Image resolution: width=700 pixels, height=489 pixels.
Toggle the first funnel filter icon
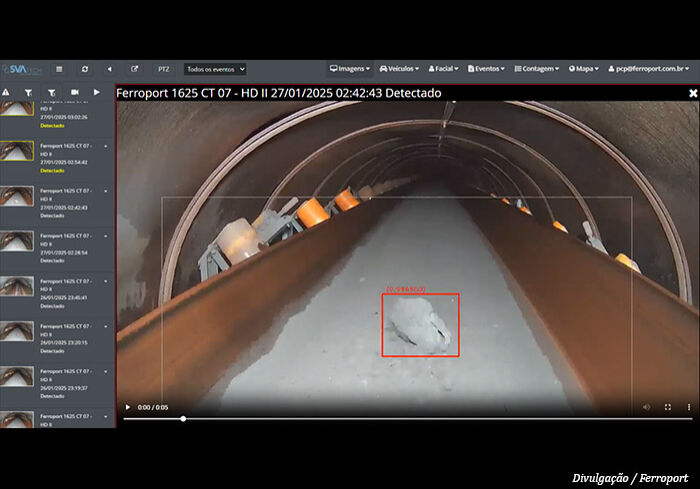(28, 92)
